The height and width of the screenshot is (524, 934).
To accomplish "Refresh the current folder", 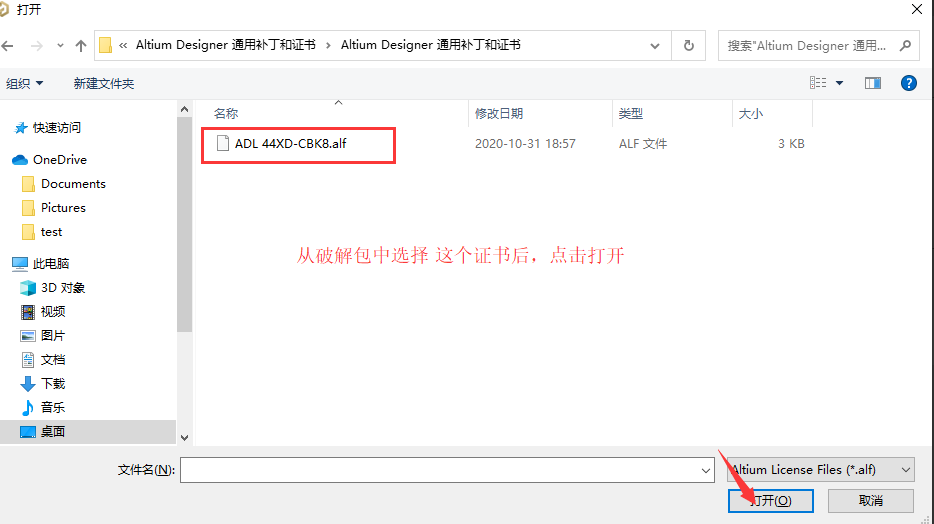I will 689,46.
